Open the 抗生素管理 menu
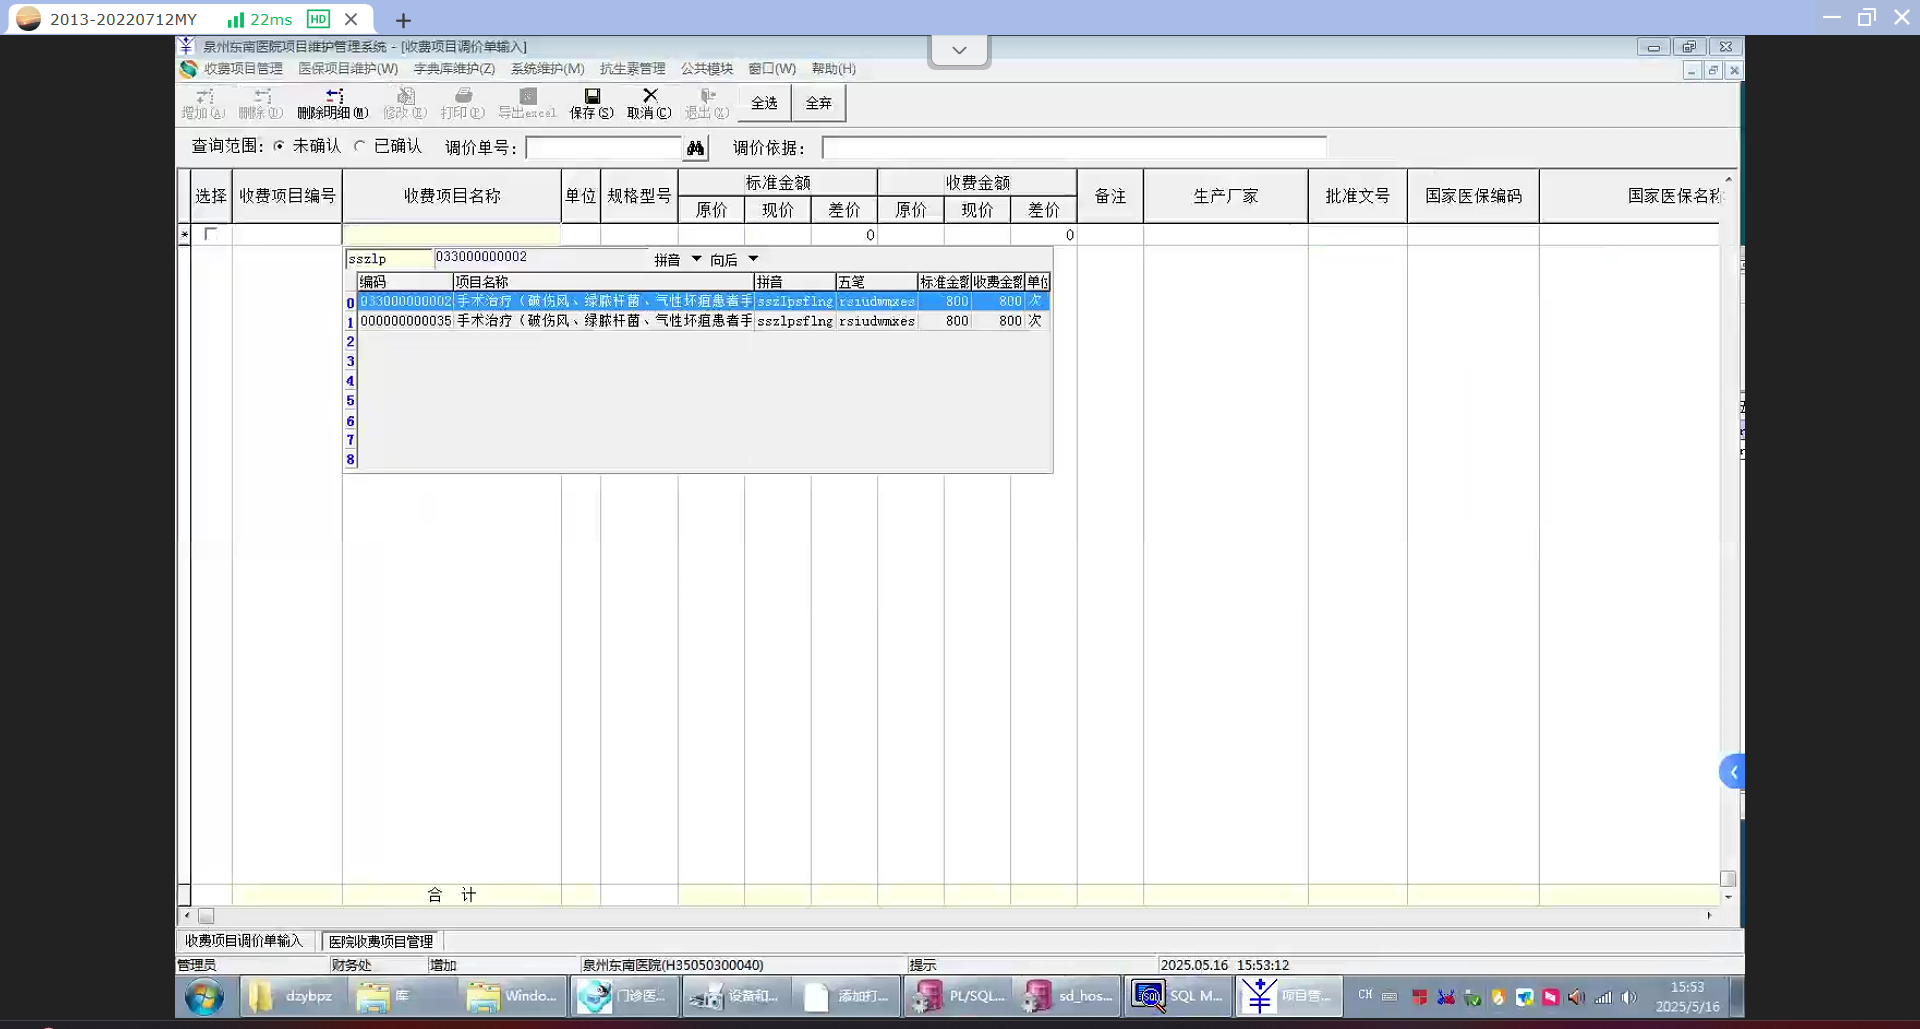 click(x=632, y=69)
